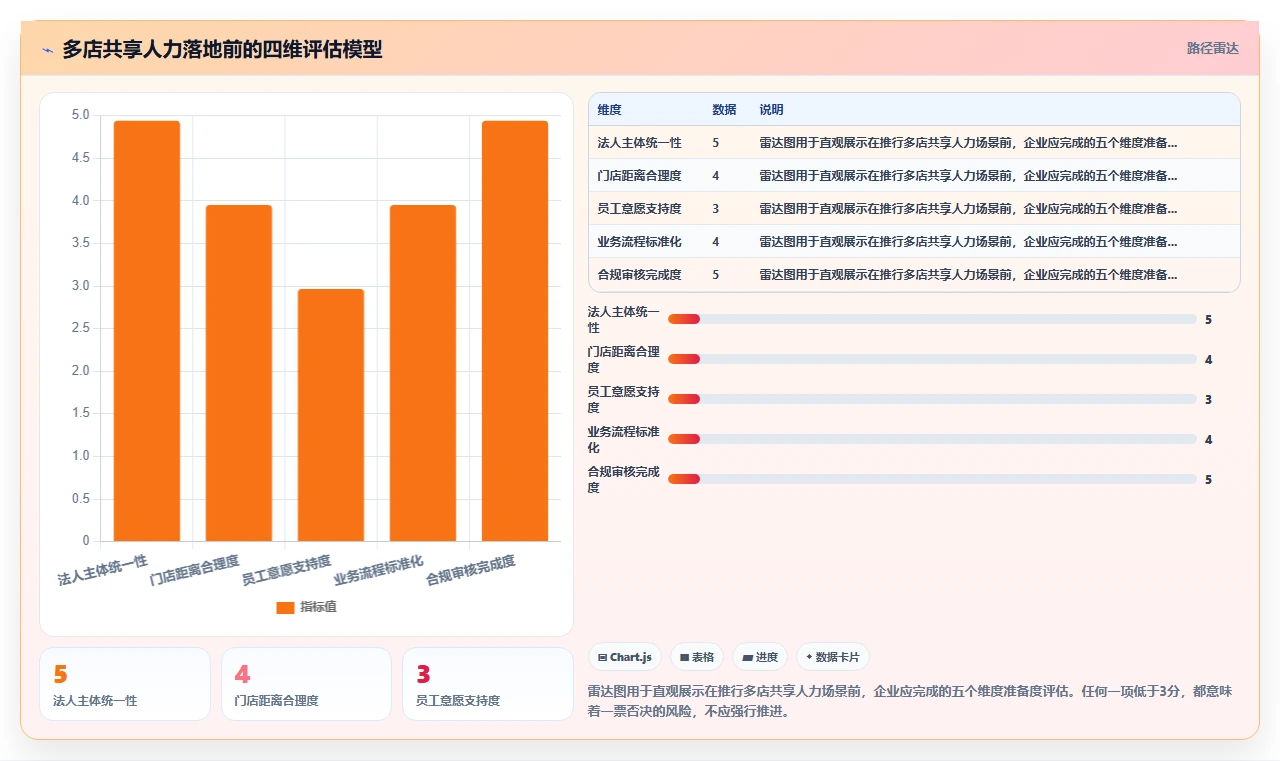This screenshot has width=1280, height=761.
Task: Select the 法人主体统一性 table row cell
Action: [640, 142]
